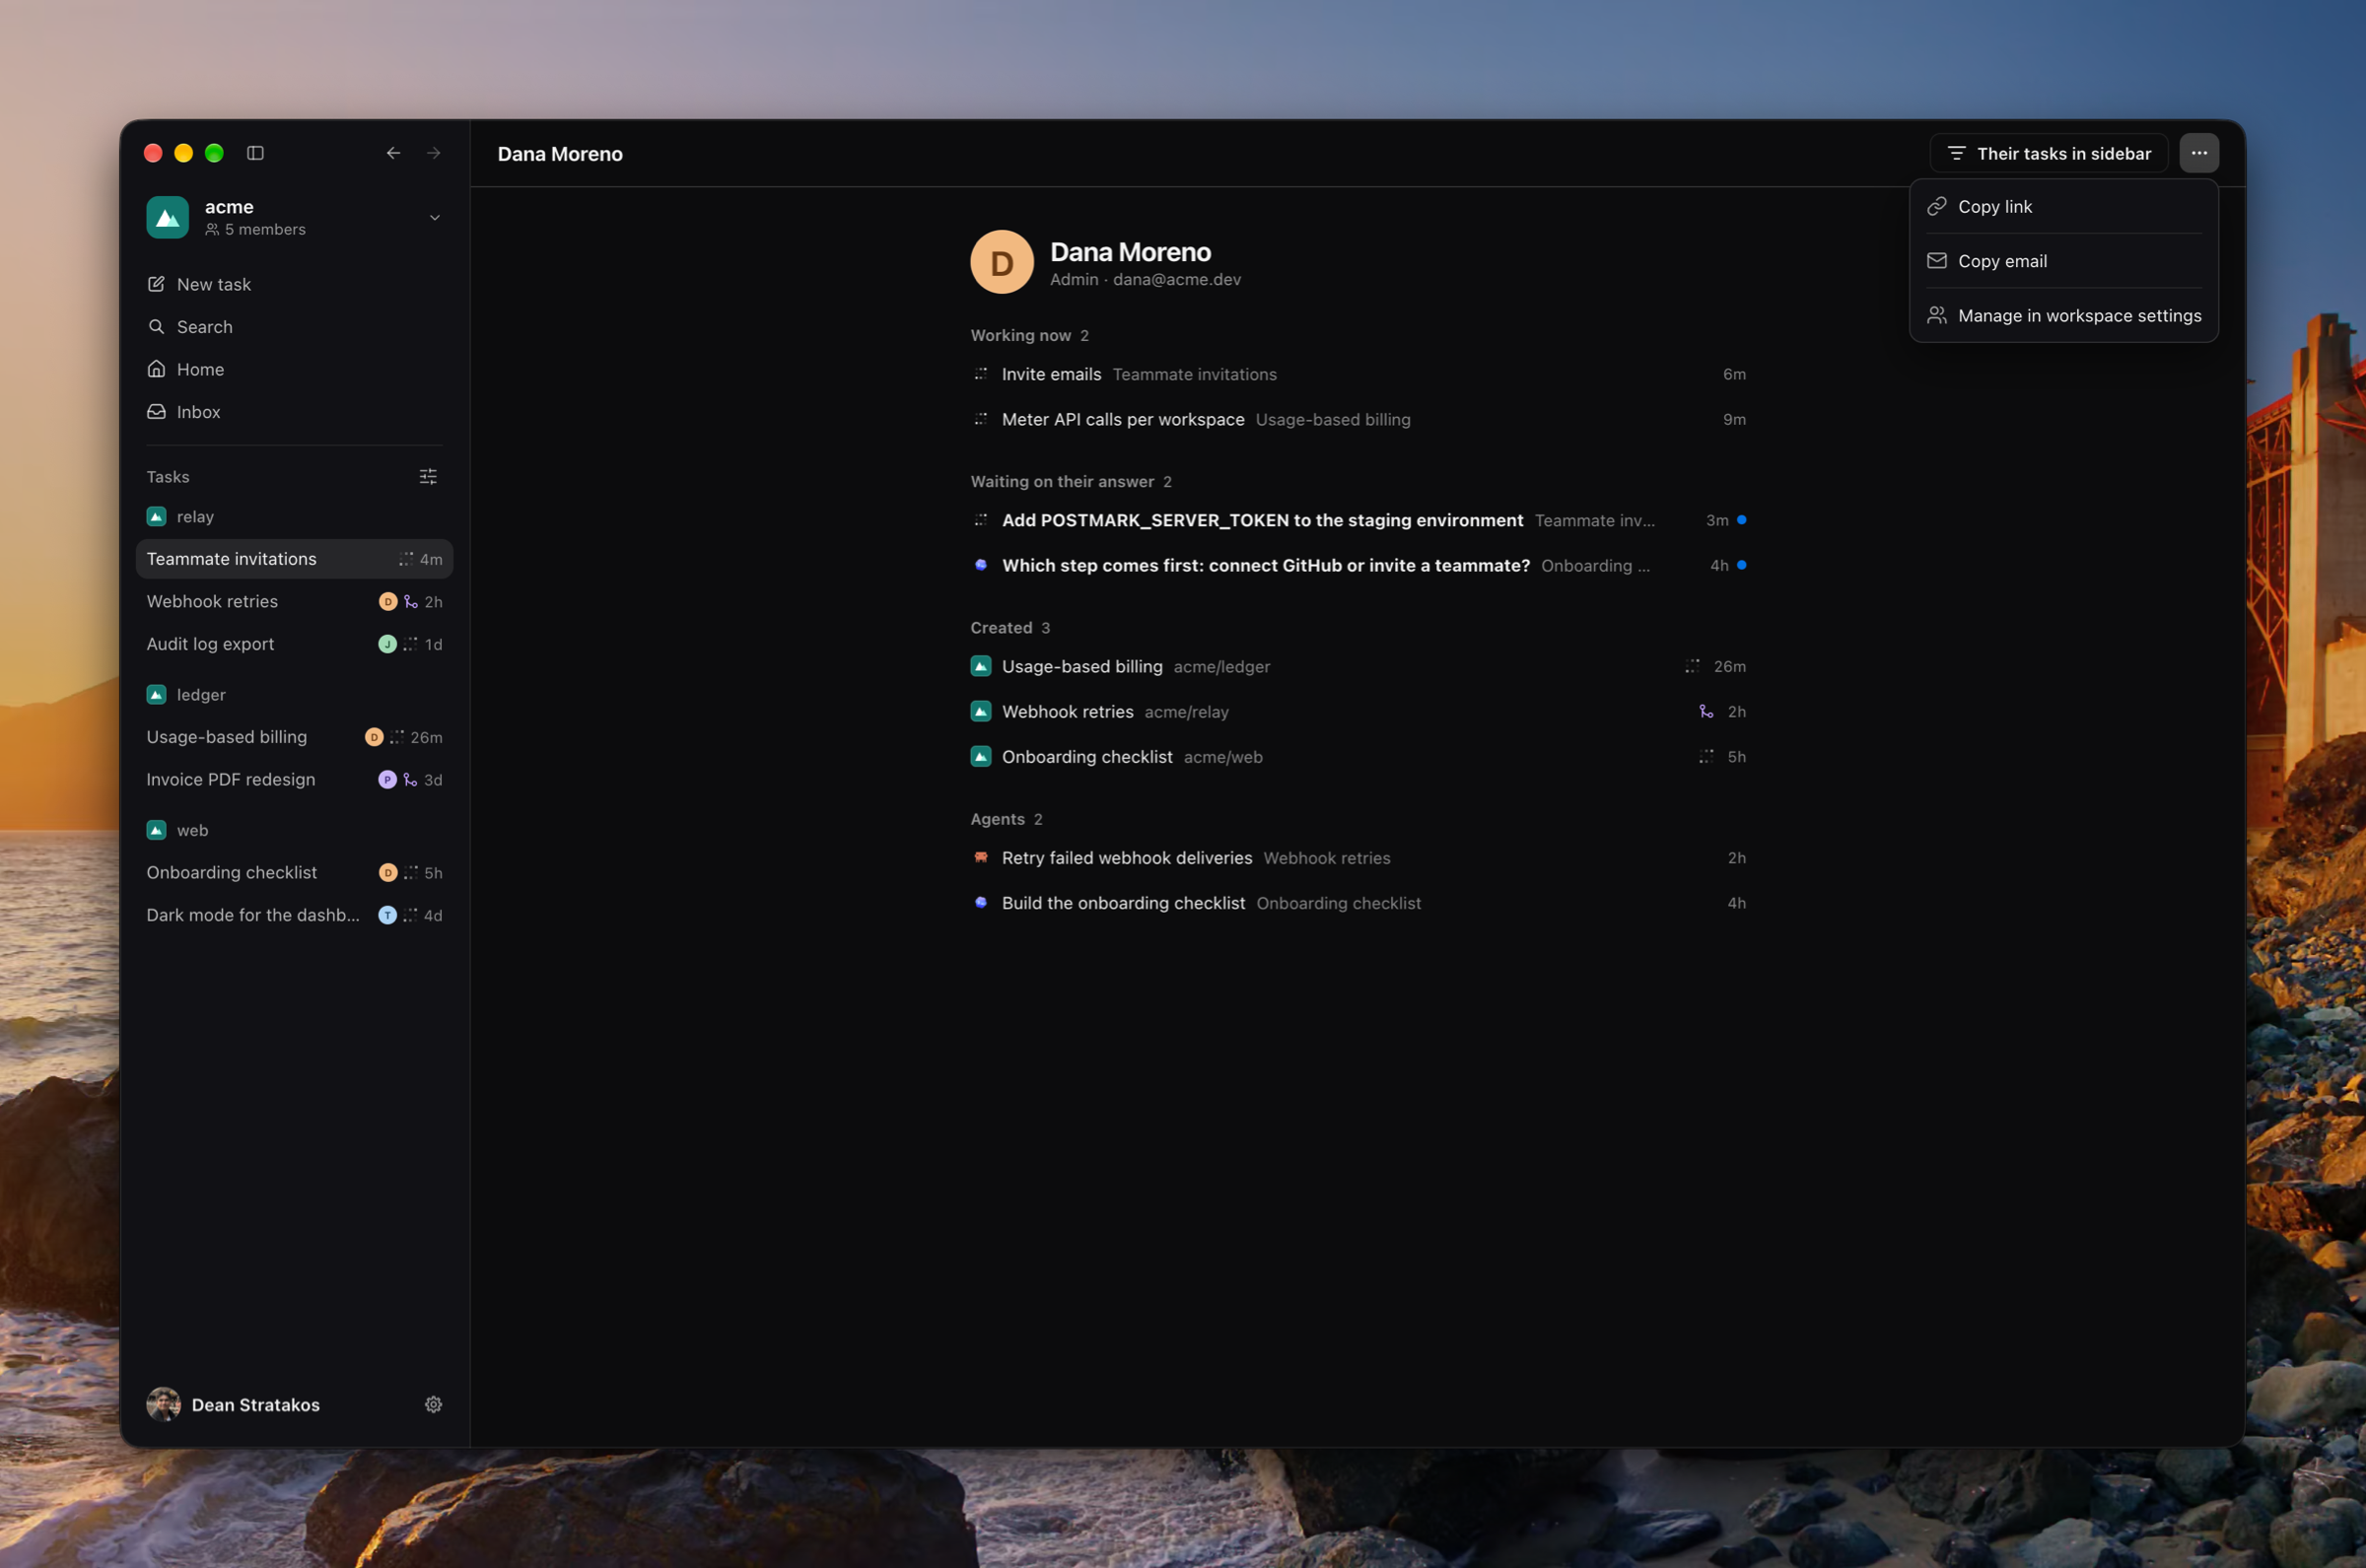Open Onboarding checklist acme/web in Created

(1358, 757)
